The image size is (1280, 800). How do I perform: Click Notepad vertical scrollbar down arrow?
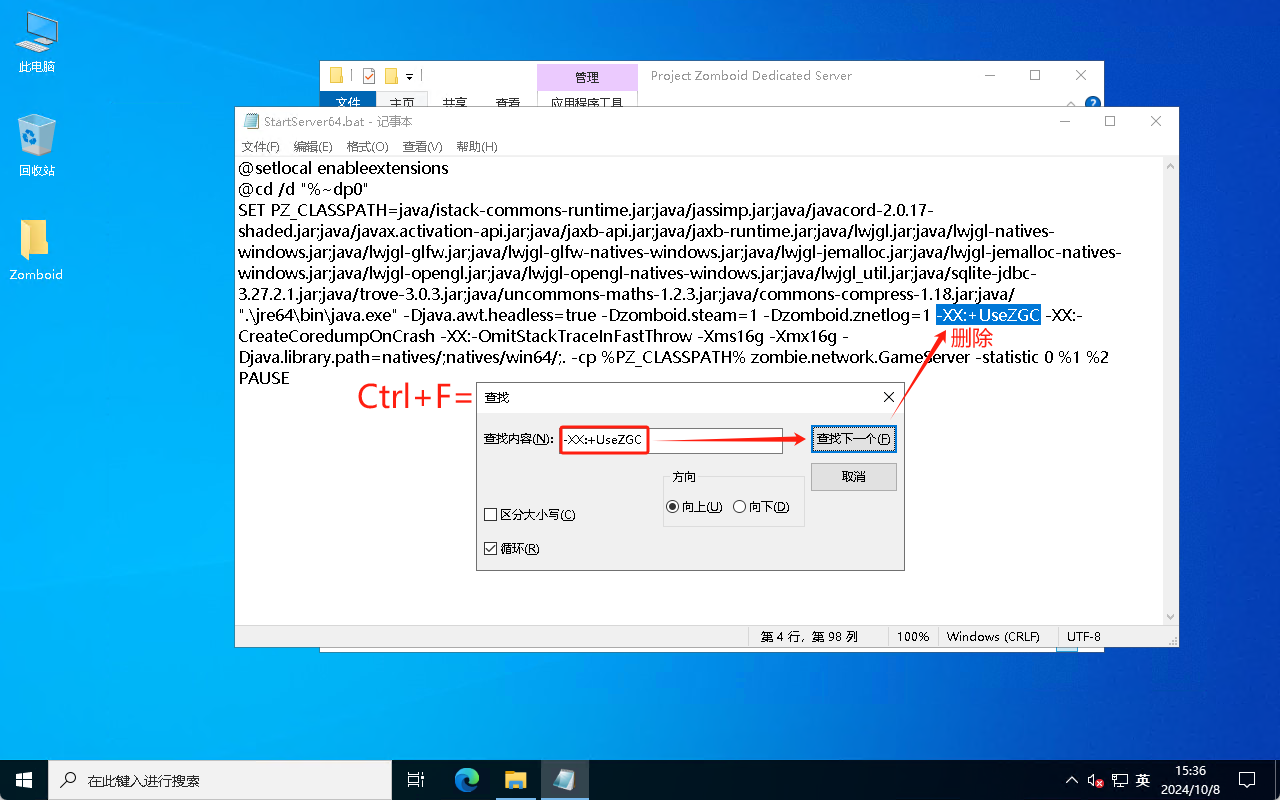1169,617
